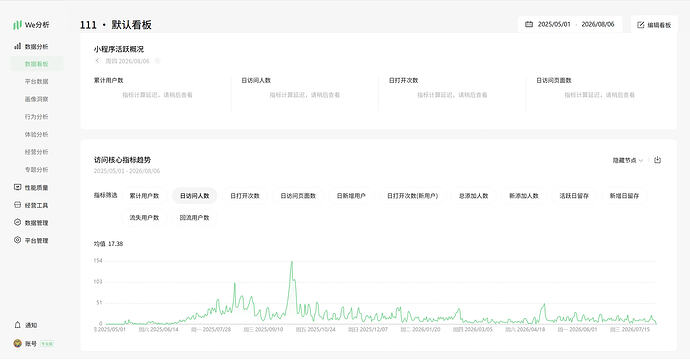The image size is (690, 360).
Task: Select the 新添加人数 metric filter
Action: coord(524,195)
